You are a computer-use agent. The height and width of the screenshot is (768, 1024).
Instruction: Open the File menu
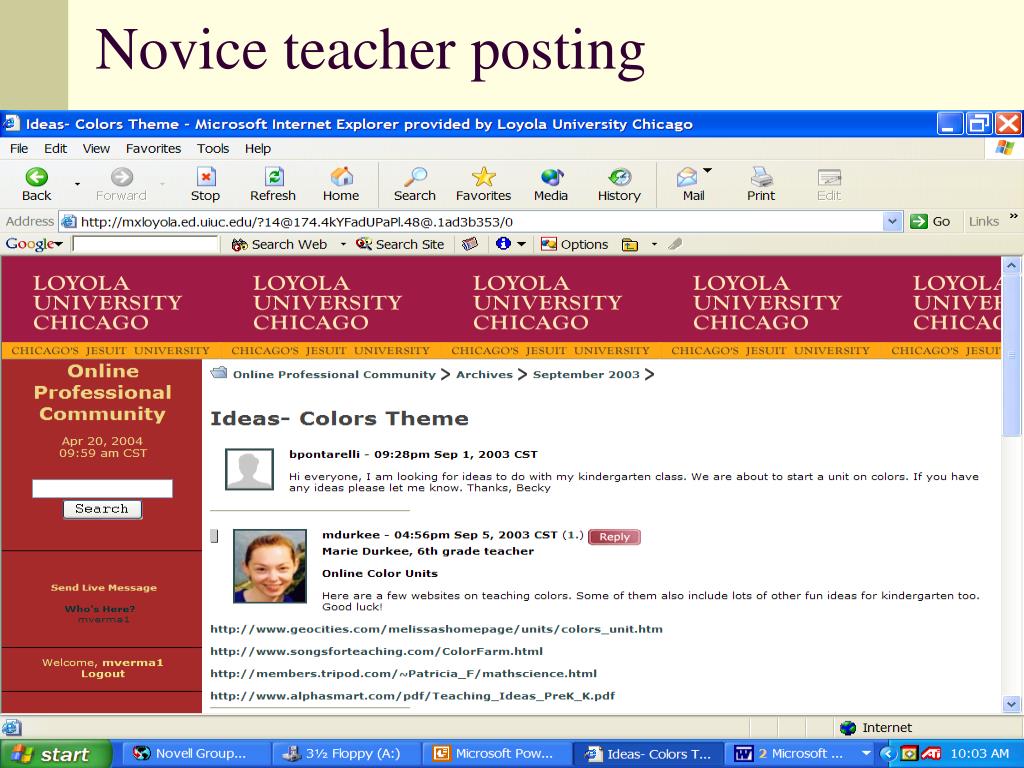(x=19, y=148)
